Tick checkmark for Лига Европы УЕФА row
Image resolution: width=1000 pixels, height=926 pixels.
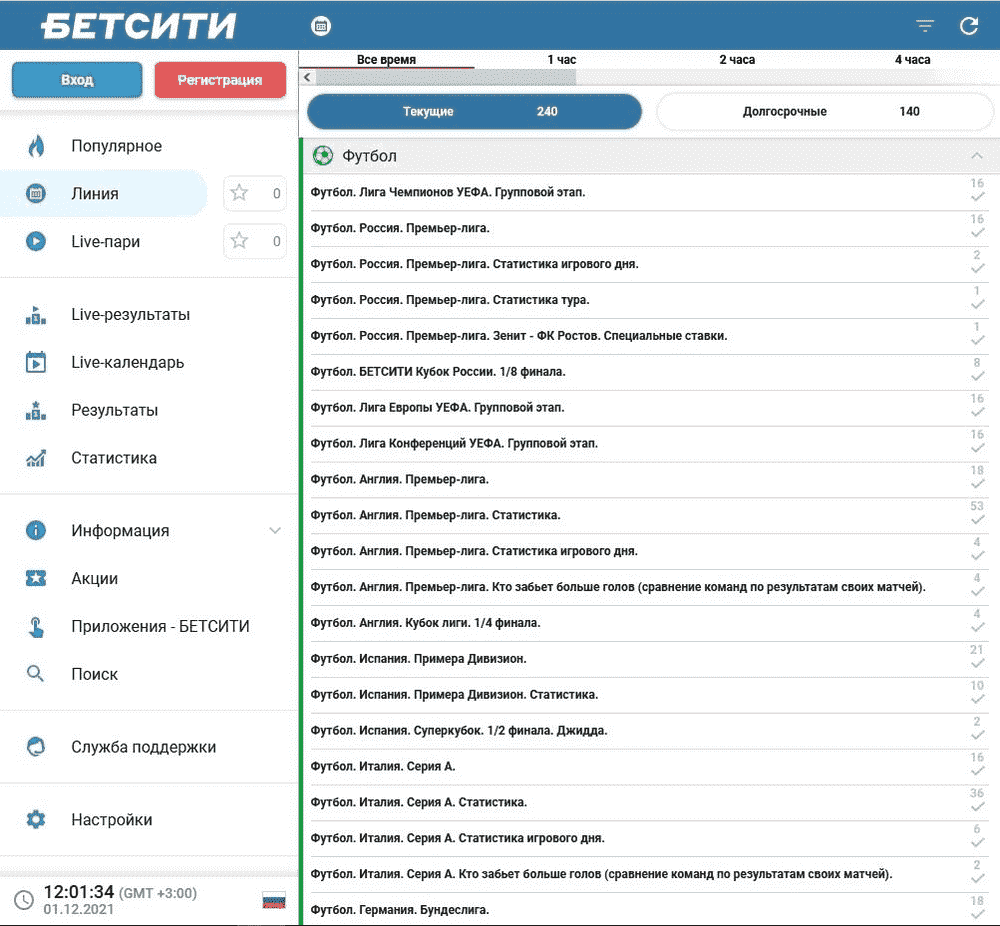977,413
